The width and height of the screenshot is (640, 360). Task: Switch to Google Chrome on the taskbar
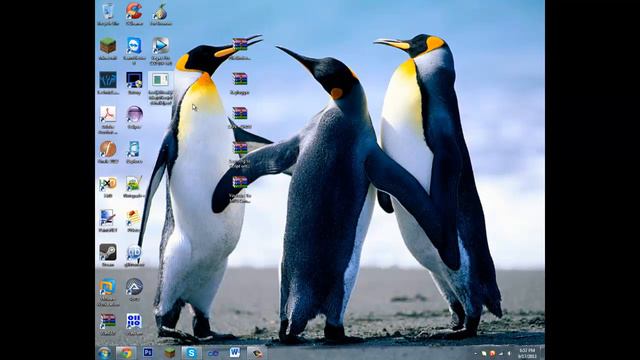click(x=126, y=353)
